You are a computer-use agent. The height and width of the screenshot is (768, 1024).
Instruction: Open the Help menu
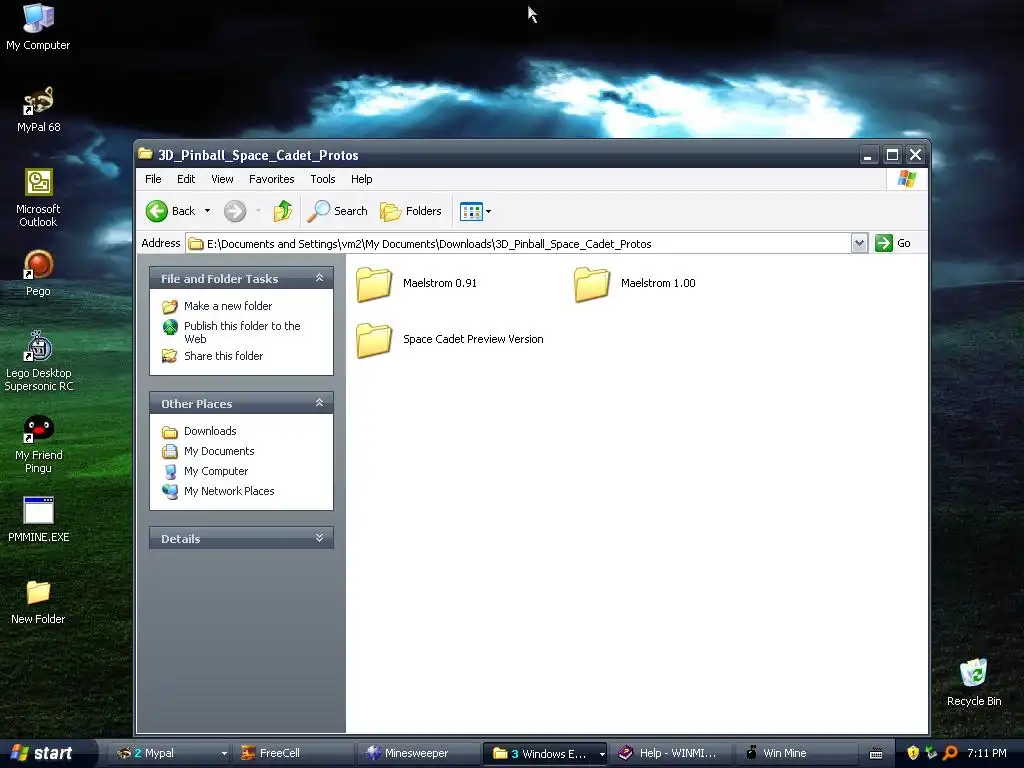[361, 179]
